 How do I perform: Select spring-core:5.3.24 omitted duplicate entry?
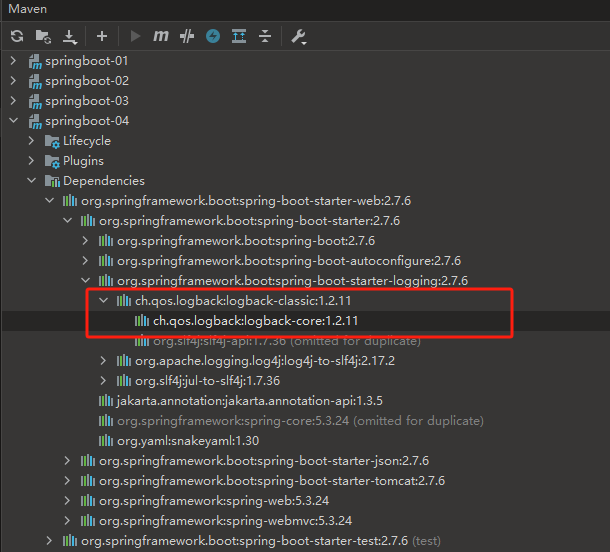tap(300, 421)
